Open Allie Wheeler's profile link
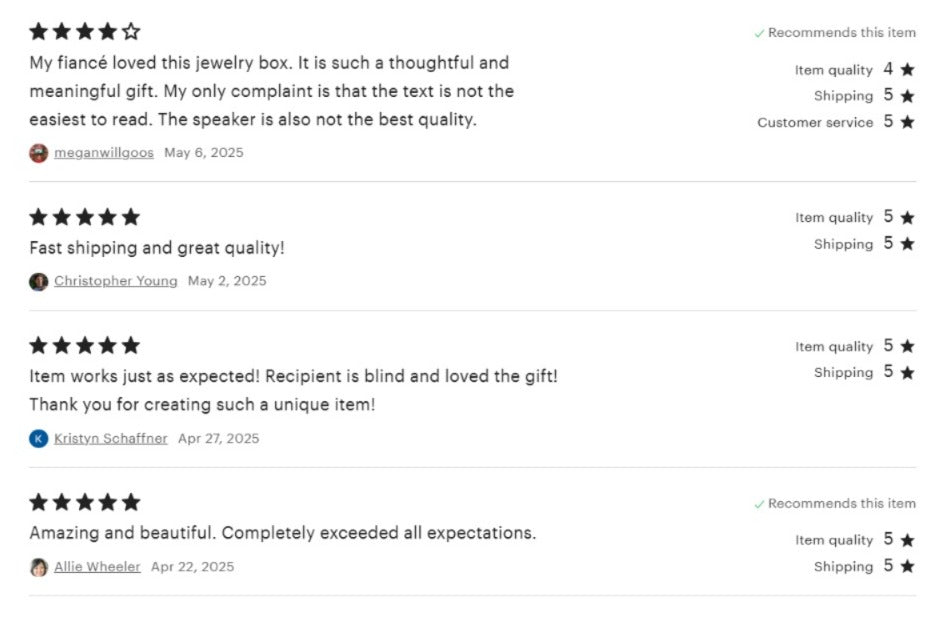 tap(97, 566)
